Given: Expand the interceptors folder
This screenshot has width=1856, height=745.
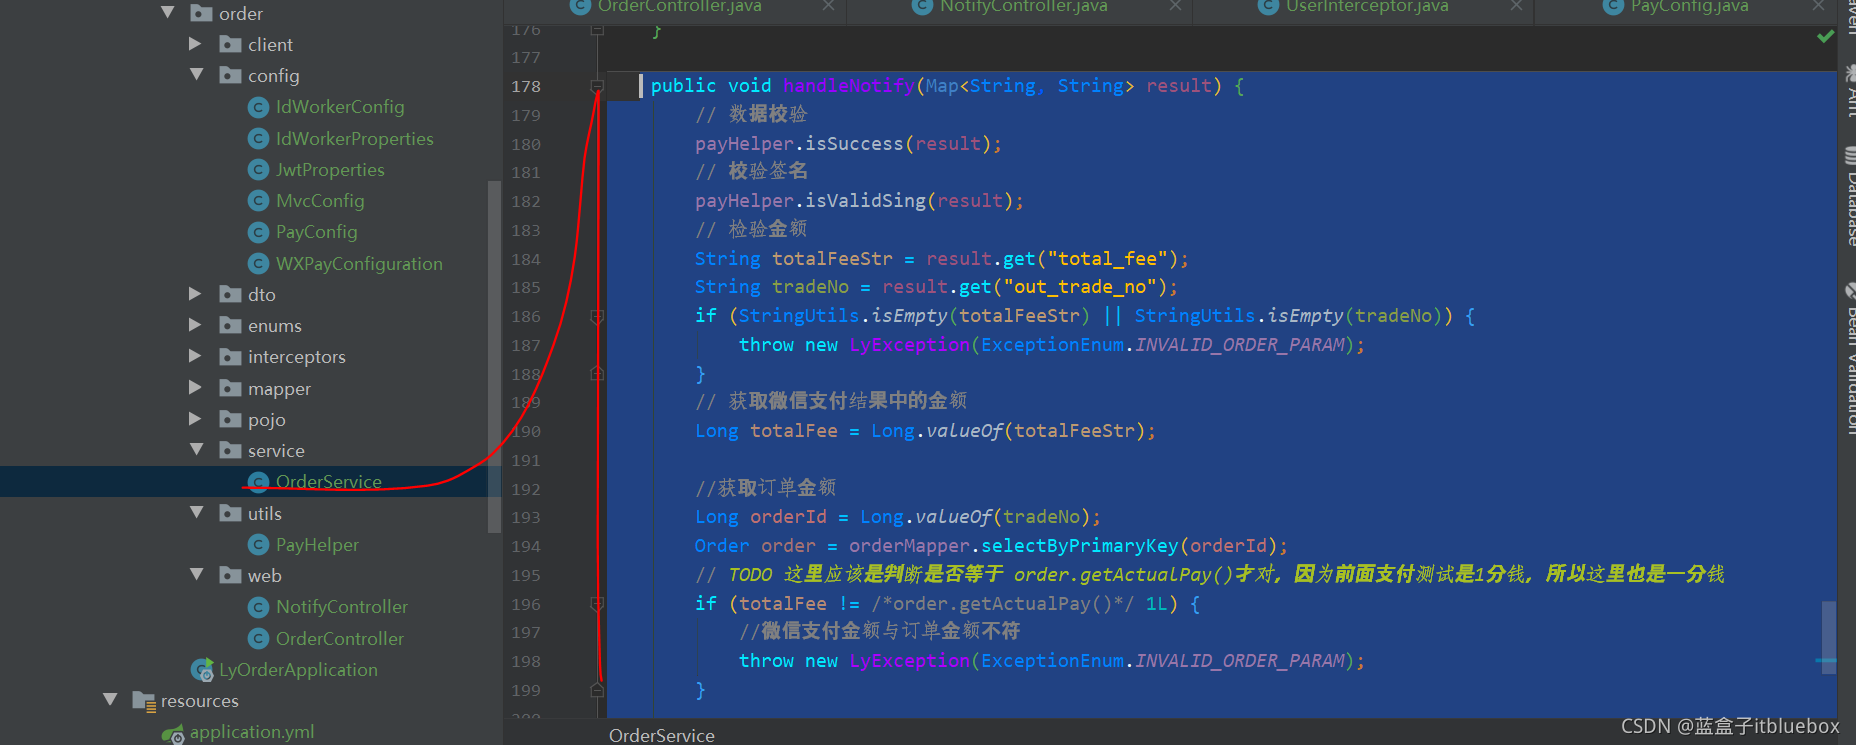Looking at the screenshot, I should click(x=195, y=356).
